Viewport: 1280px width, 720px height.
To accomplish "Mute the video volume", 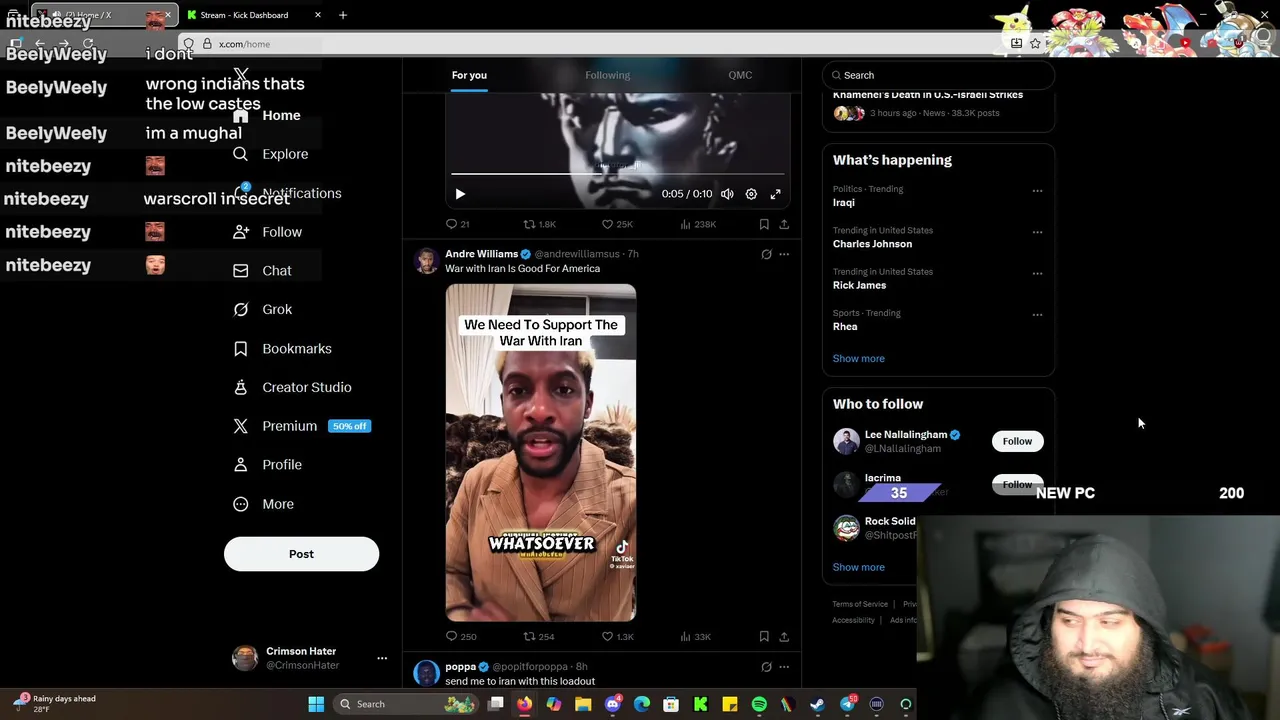I will (727, 194).
